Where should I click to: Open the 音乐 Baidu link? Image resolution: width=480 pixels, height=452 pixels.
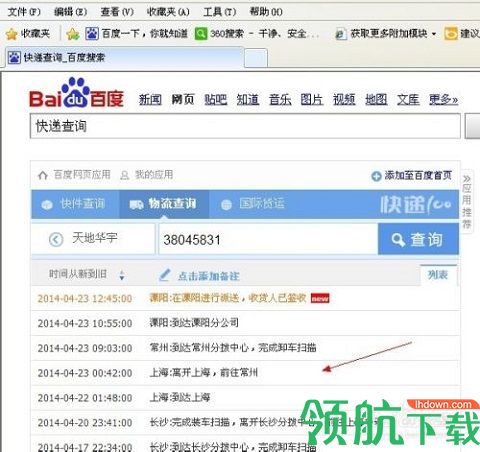(x=280, y=100)
